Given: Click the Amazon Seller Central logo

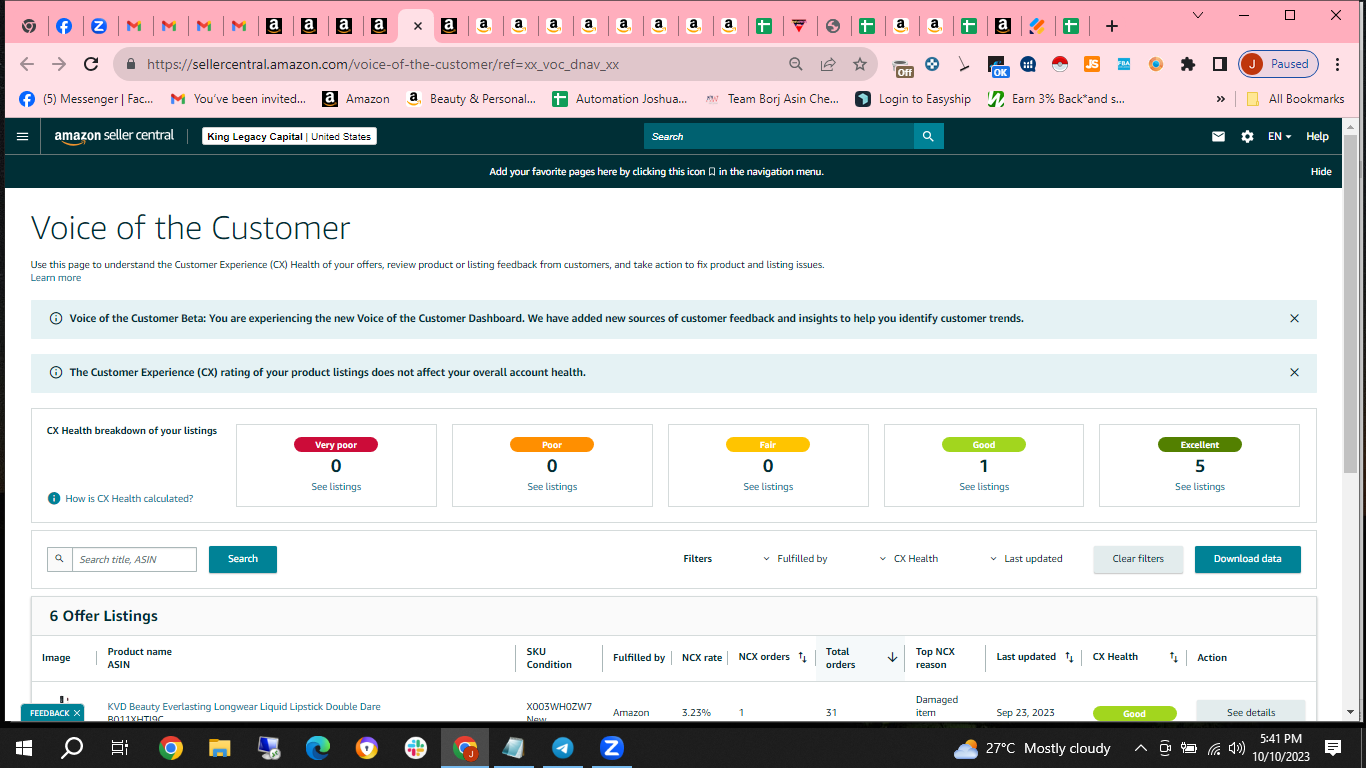Looking at the screenshot, I should [114, 136].
